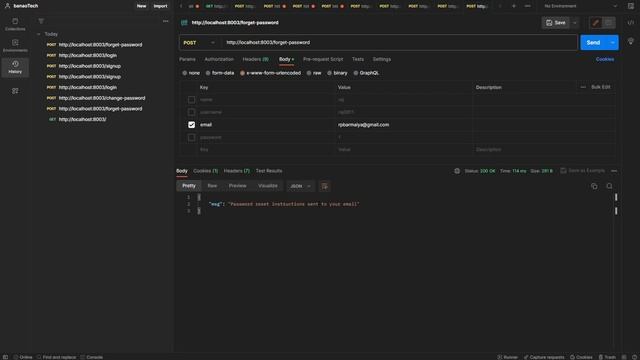This screenshot has width=640, height=360.
Task: Search the response with the magnifier icon
Action: 609,186
